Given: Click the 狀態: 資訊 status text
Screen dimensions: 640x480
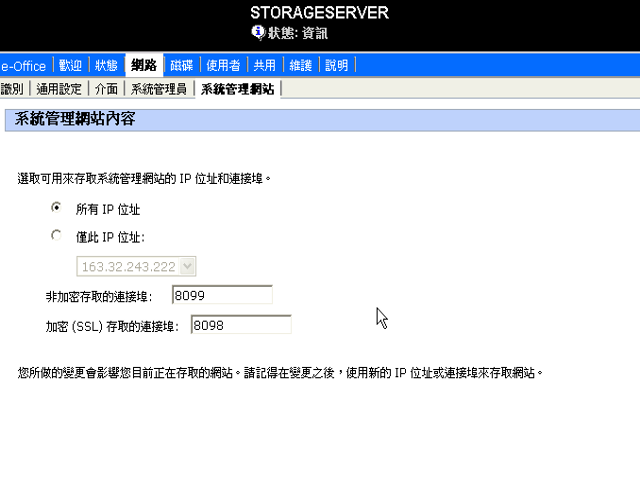Looking at the screenshot, I should [x=298, y=33].
